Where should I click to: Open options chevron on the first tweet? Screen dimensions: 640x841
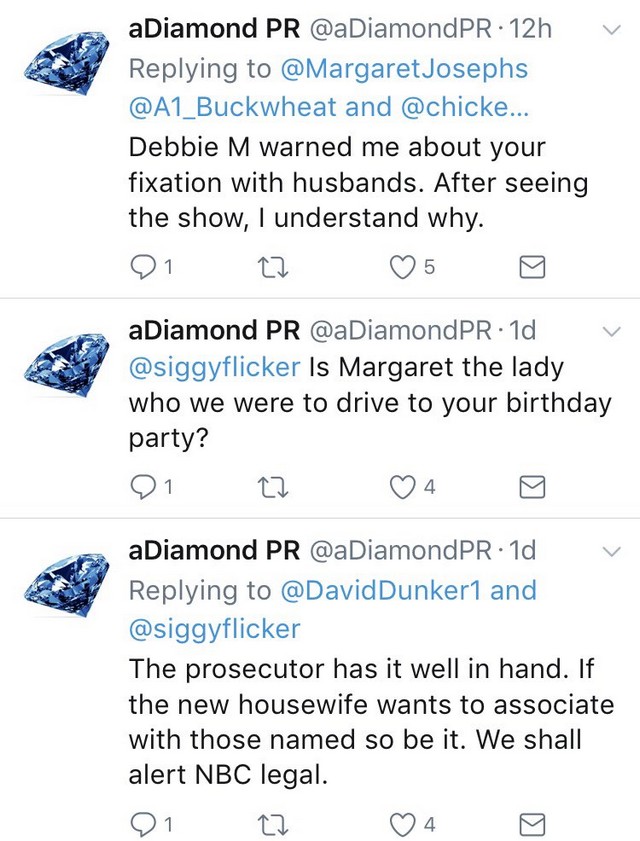click(x=611, y=30)
